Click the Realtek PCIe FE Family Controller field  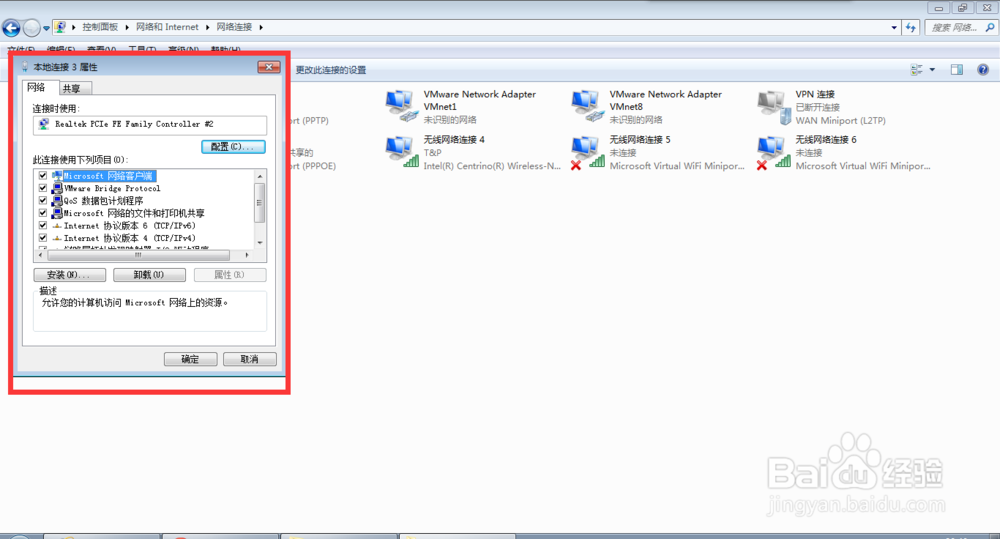tap(150, 124)
